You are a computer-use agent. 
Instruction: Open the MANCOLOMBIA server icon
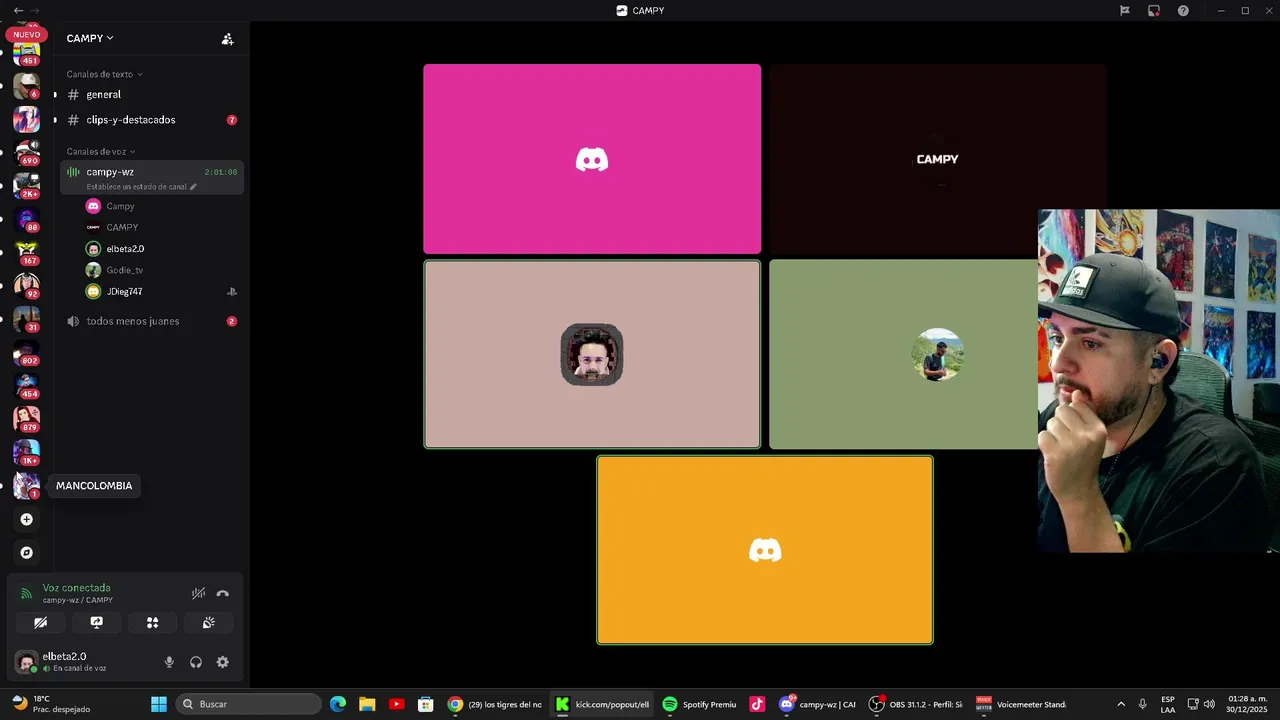tap(27, 486)
